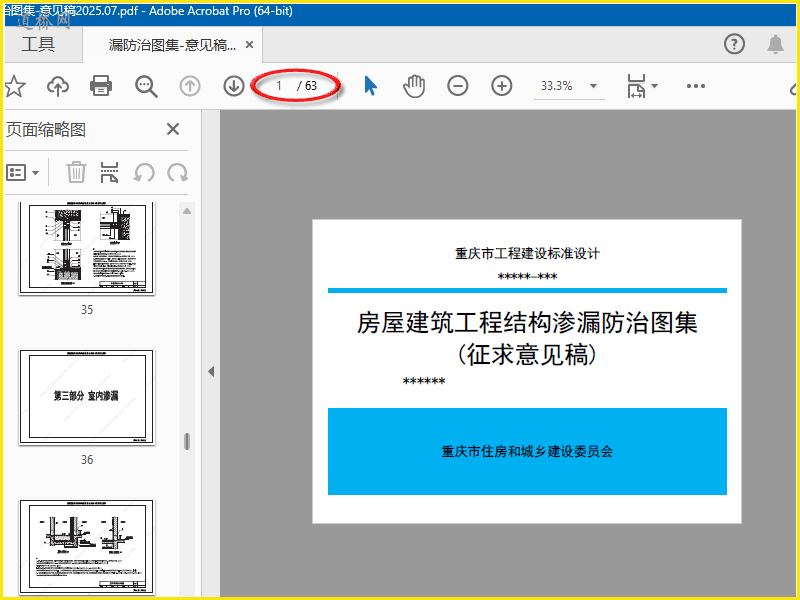Select the 漏防治图集-意见稿 document tab
Screen dimensions: 800x600
click(172, 45)
